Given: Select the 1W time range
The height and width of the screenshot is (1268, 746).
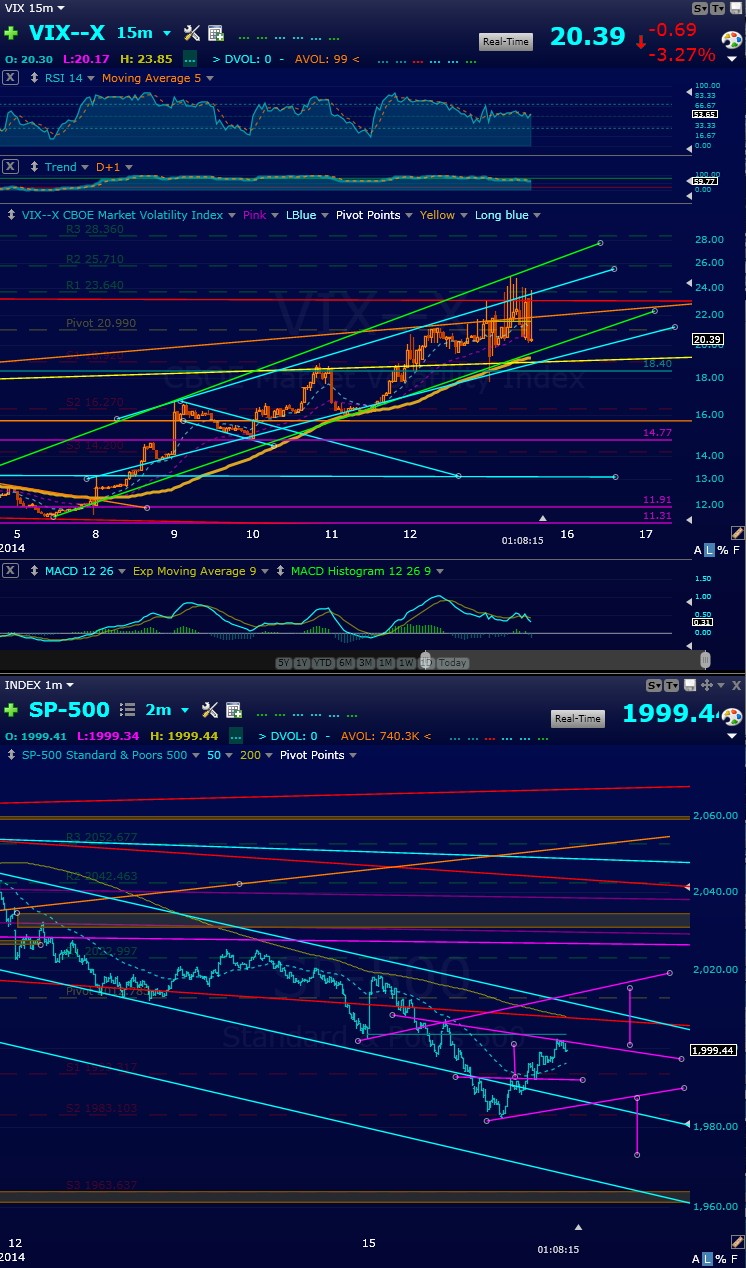Looking at the screenshot, I should click(x=406, y=663).
